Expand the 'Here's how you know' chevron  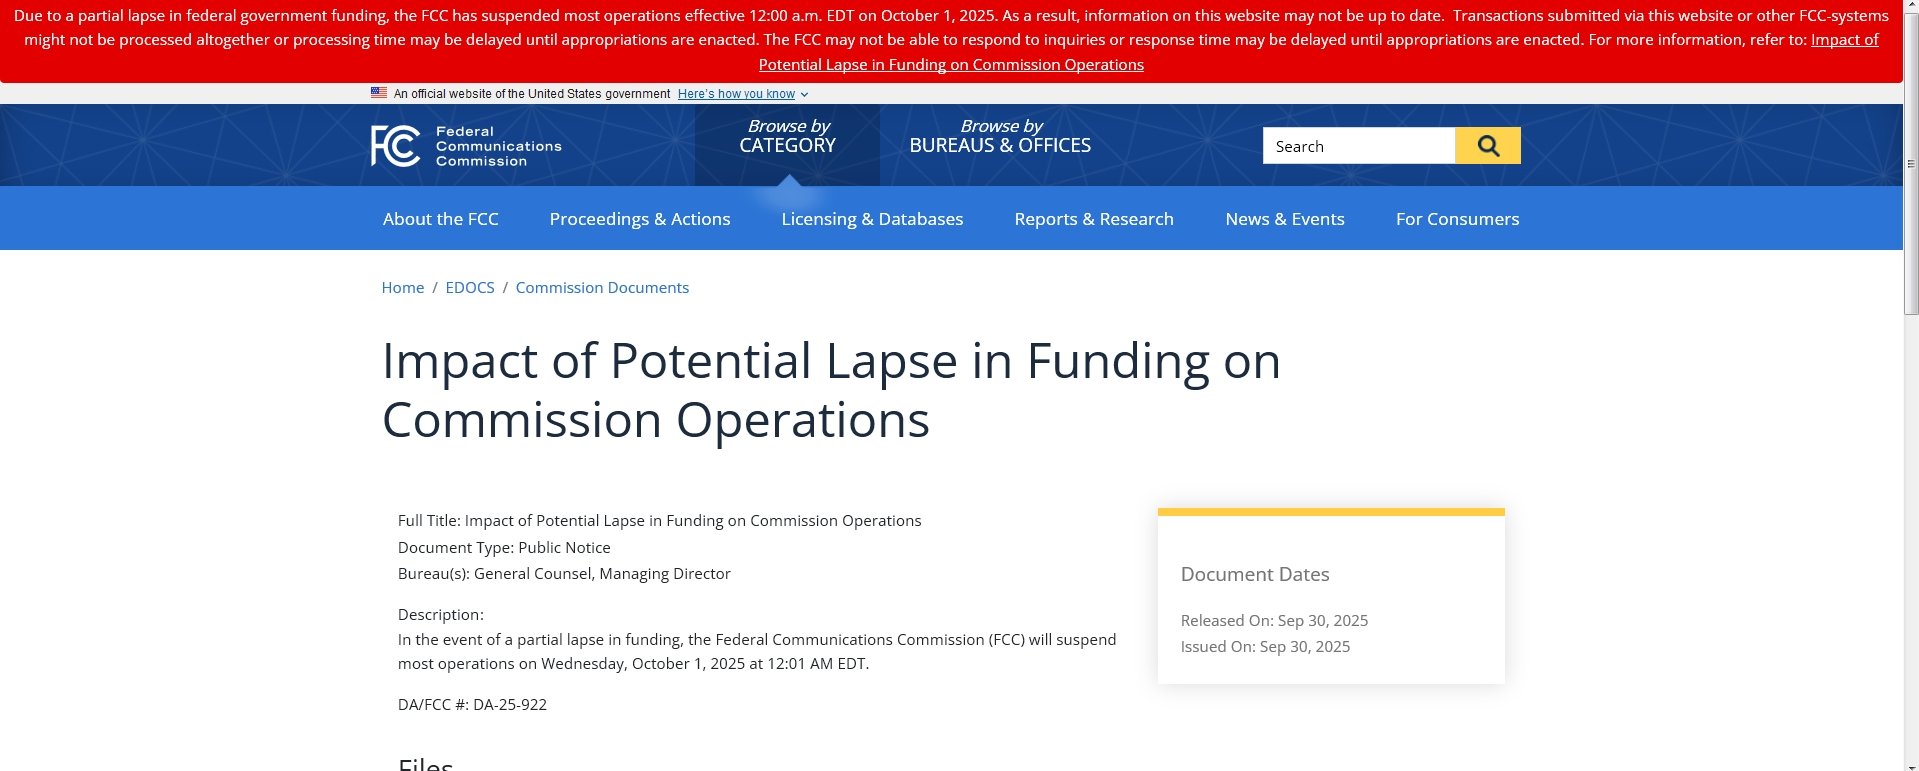tap(805, 95)
